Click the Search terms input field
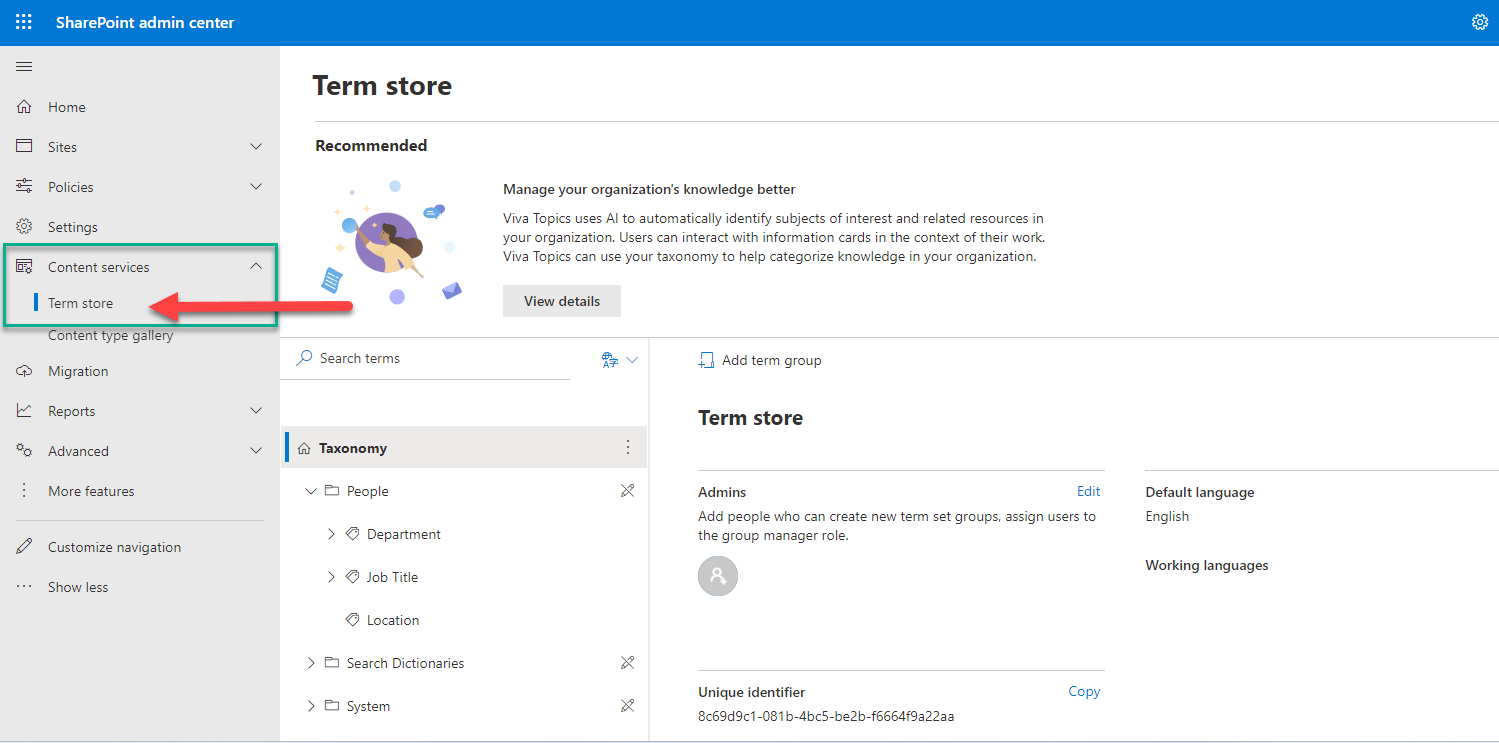This screenshot has height=743, width=1499. tap(440, 359)
